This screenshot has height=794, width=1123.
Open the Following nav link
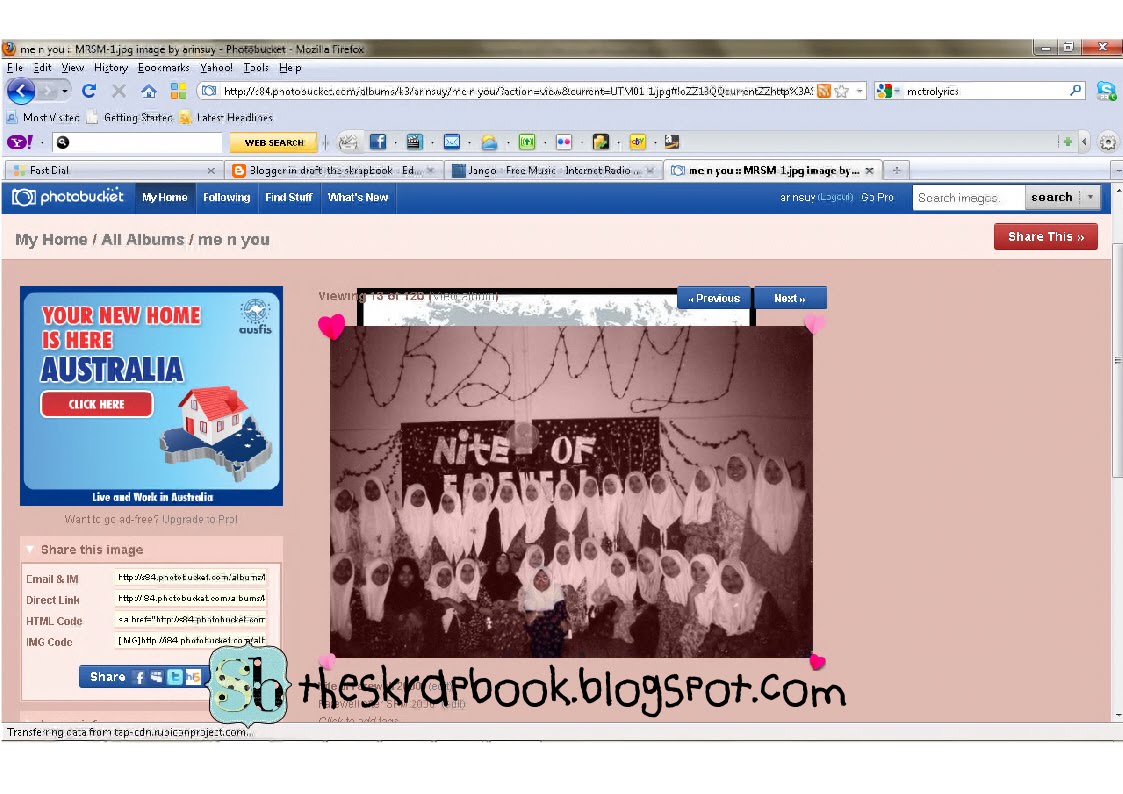226,198
